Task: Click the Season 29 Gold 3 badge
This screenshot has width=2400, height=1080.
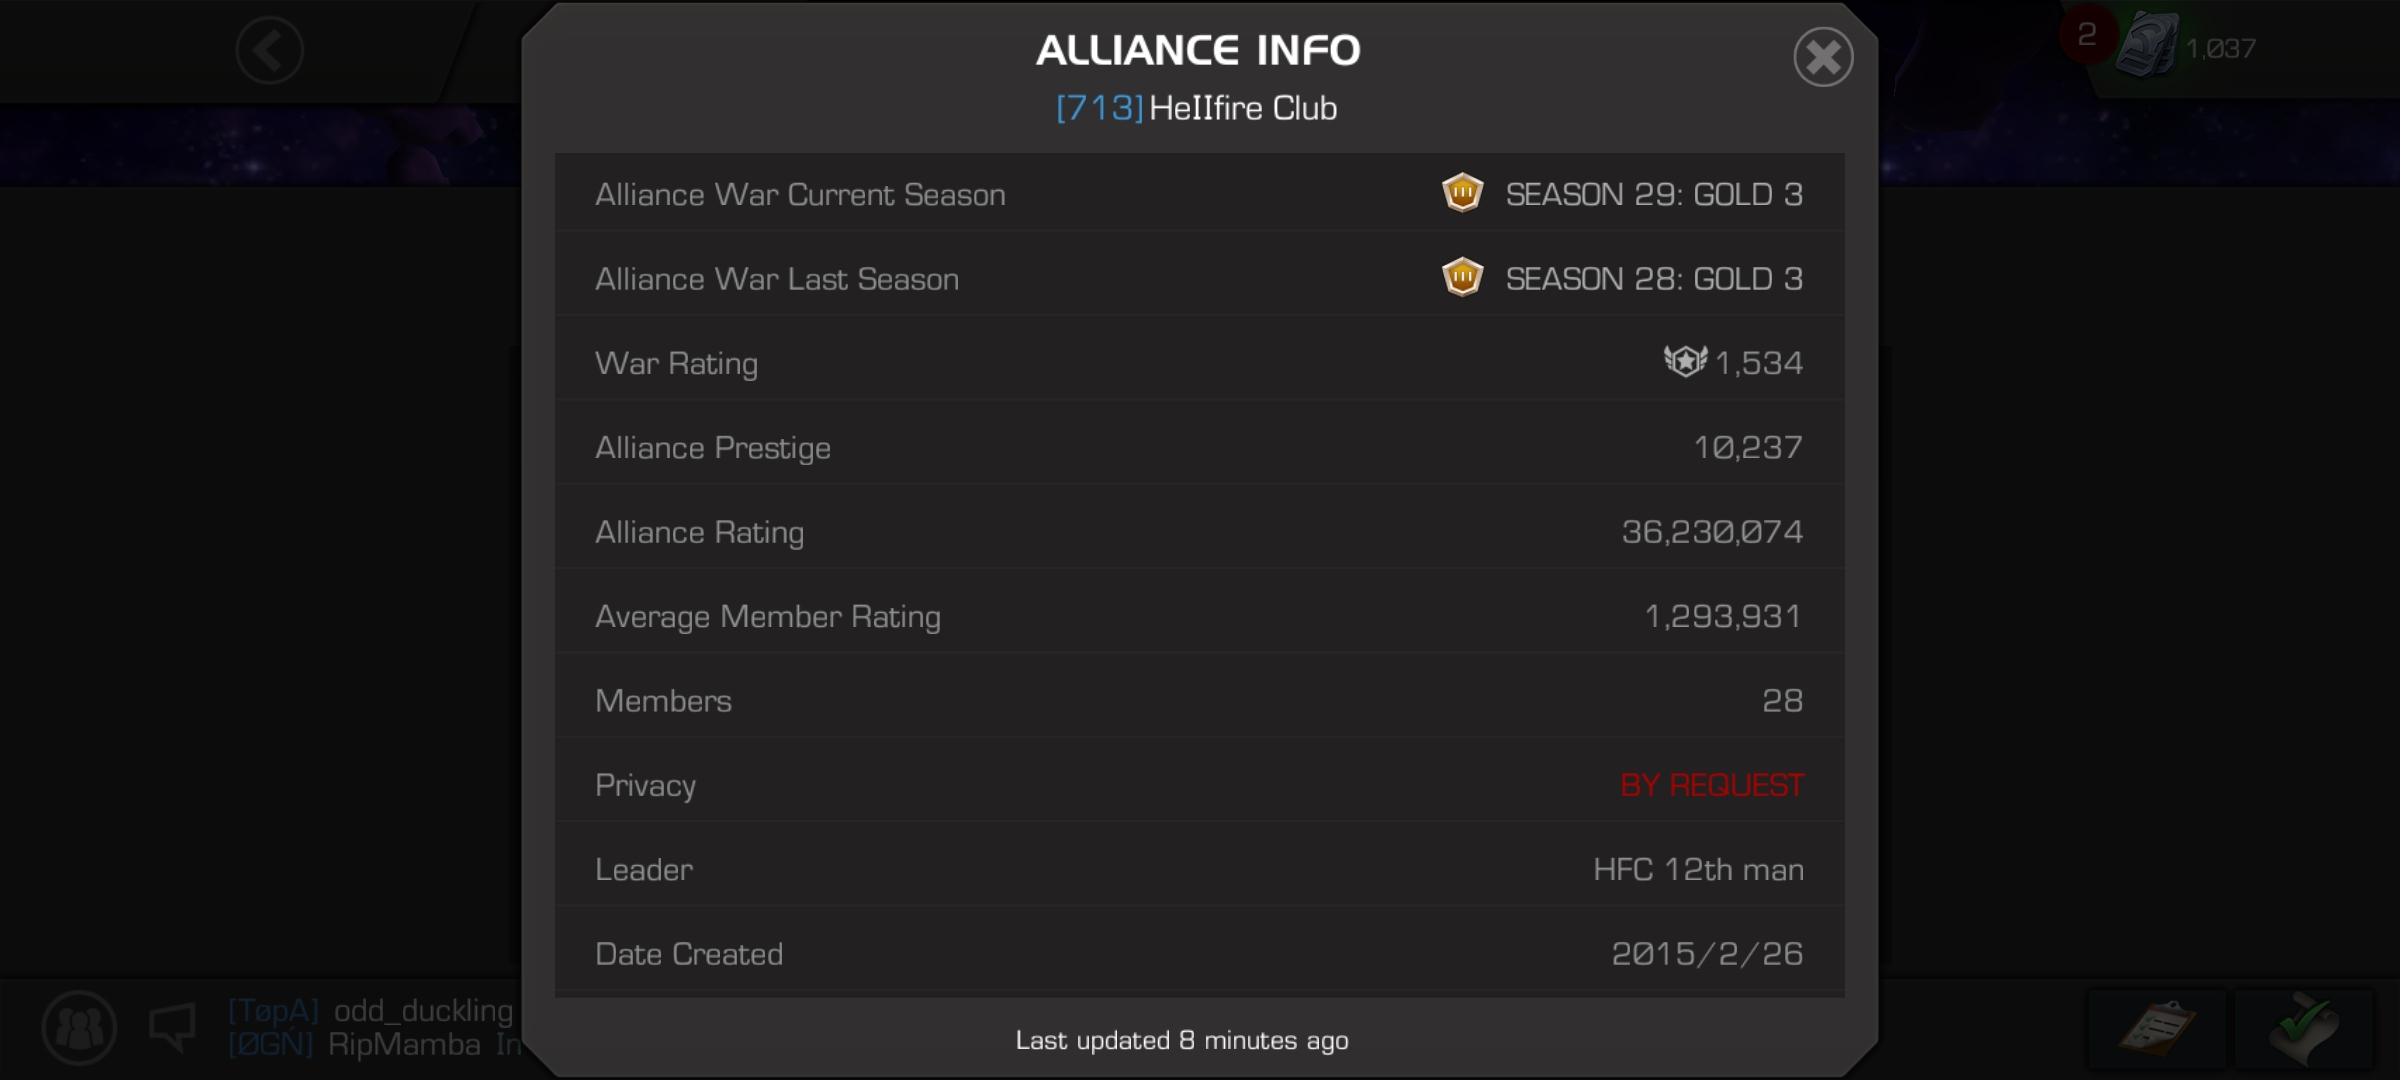Action: coord(1462,193)
